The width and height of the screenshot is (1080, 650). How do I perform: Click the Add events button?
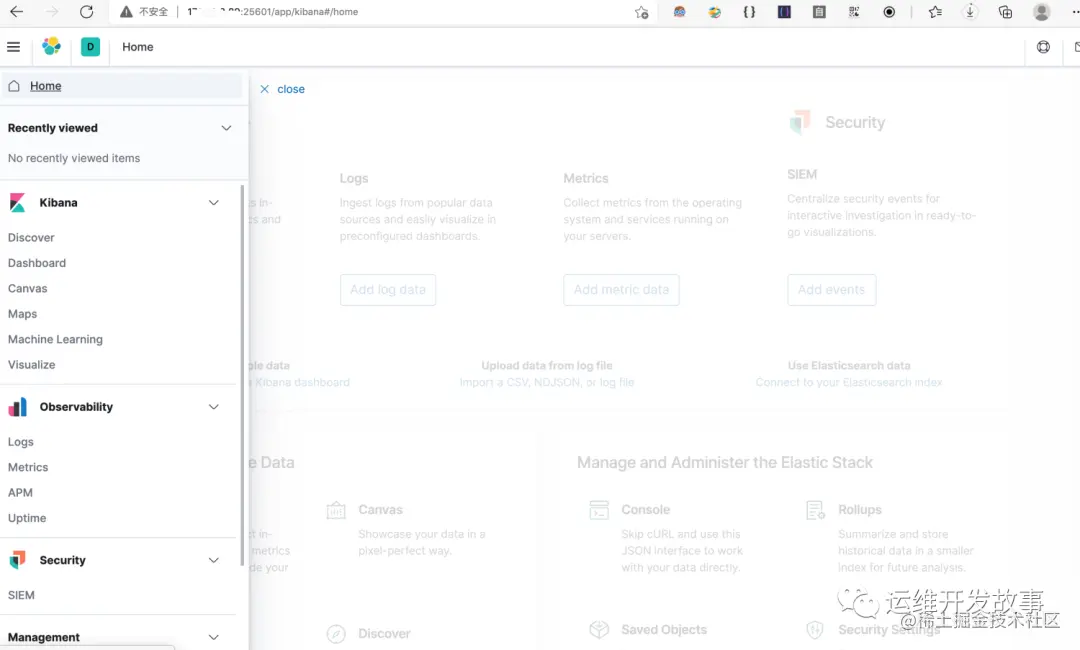pos(831,290)
